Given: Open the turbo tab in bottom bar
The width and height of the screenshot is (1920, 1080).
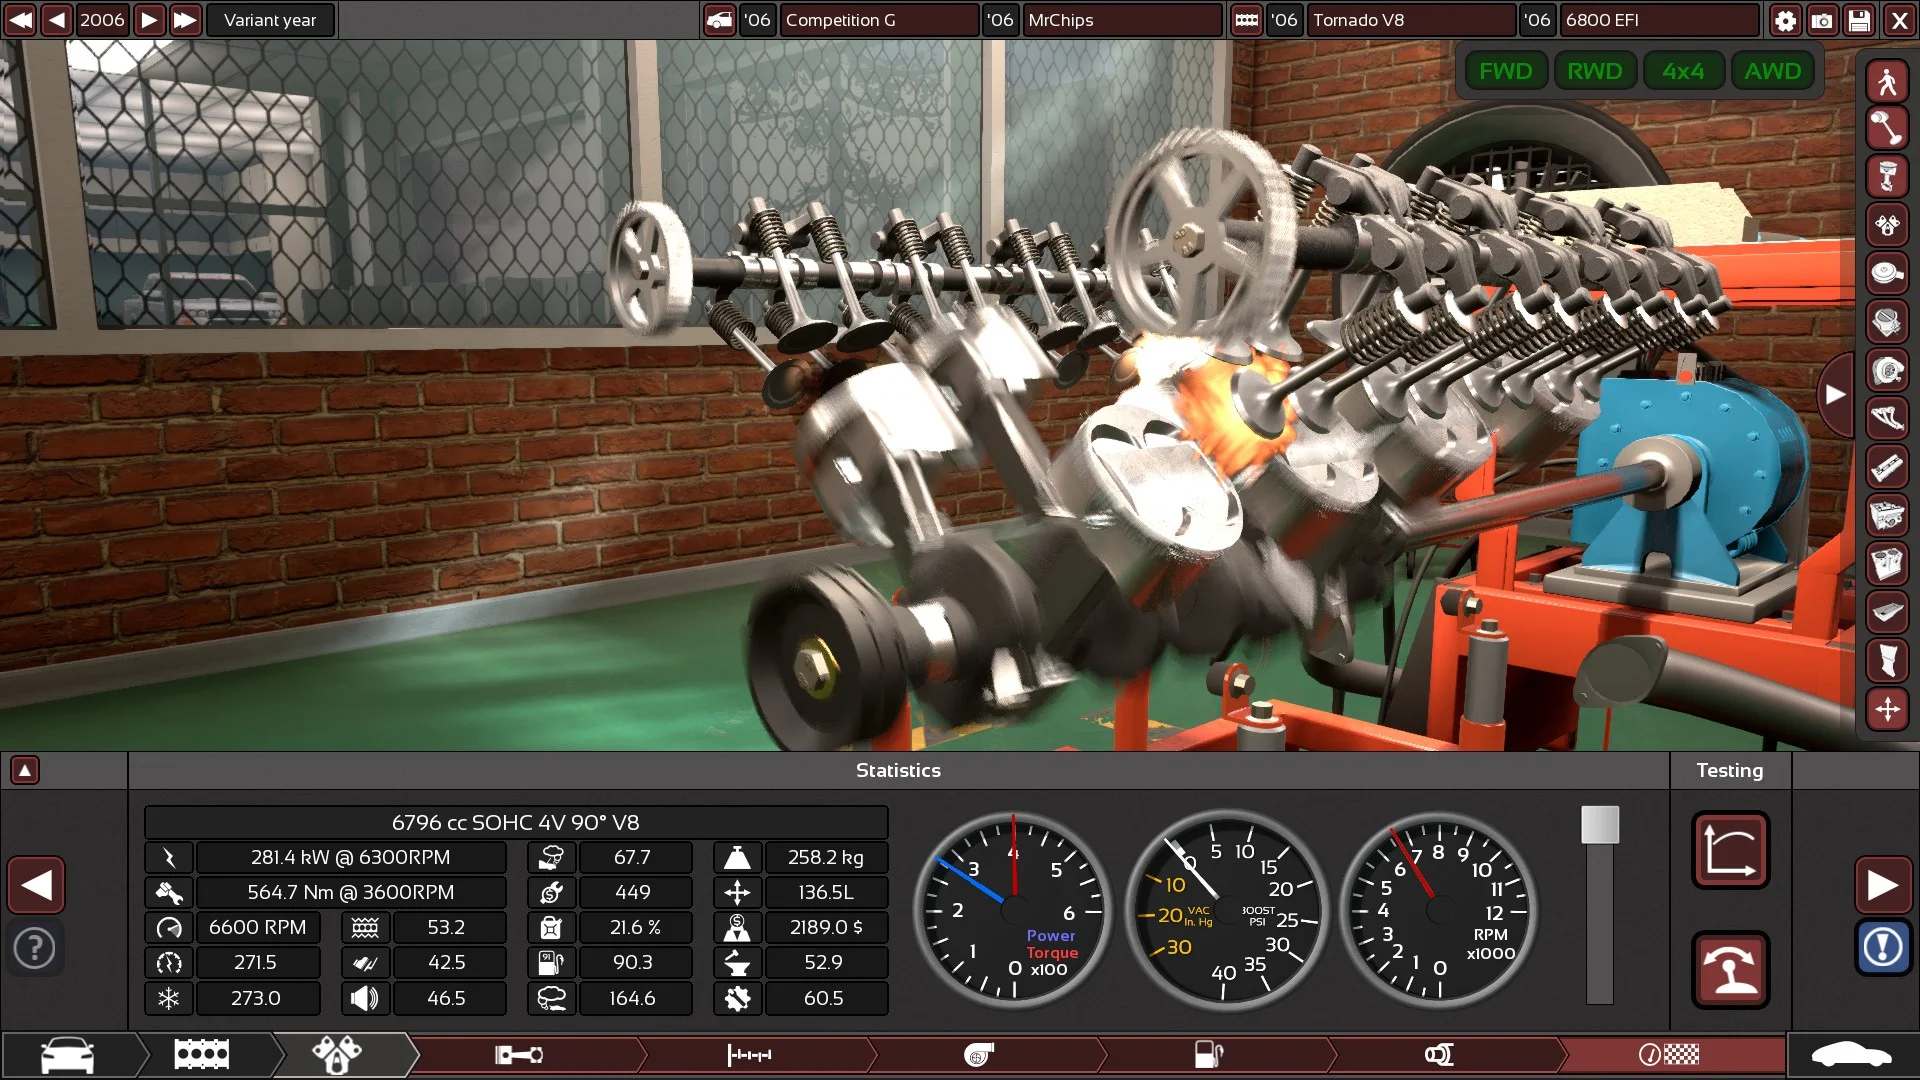Looking at the screenshot, I should (978, 1054).
